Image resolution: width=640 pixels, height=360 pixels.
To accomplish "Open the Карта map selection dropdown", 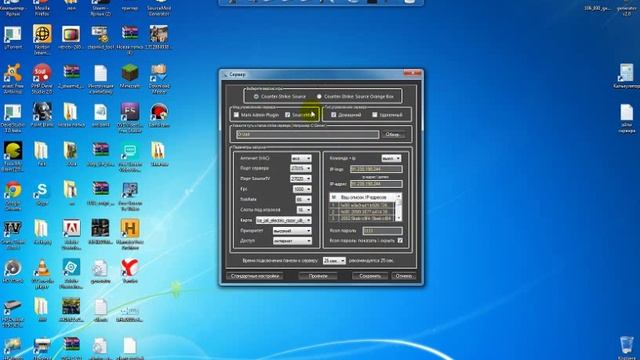I will (284, 220).
